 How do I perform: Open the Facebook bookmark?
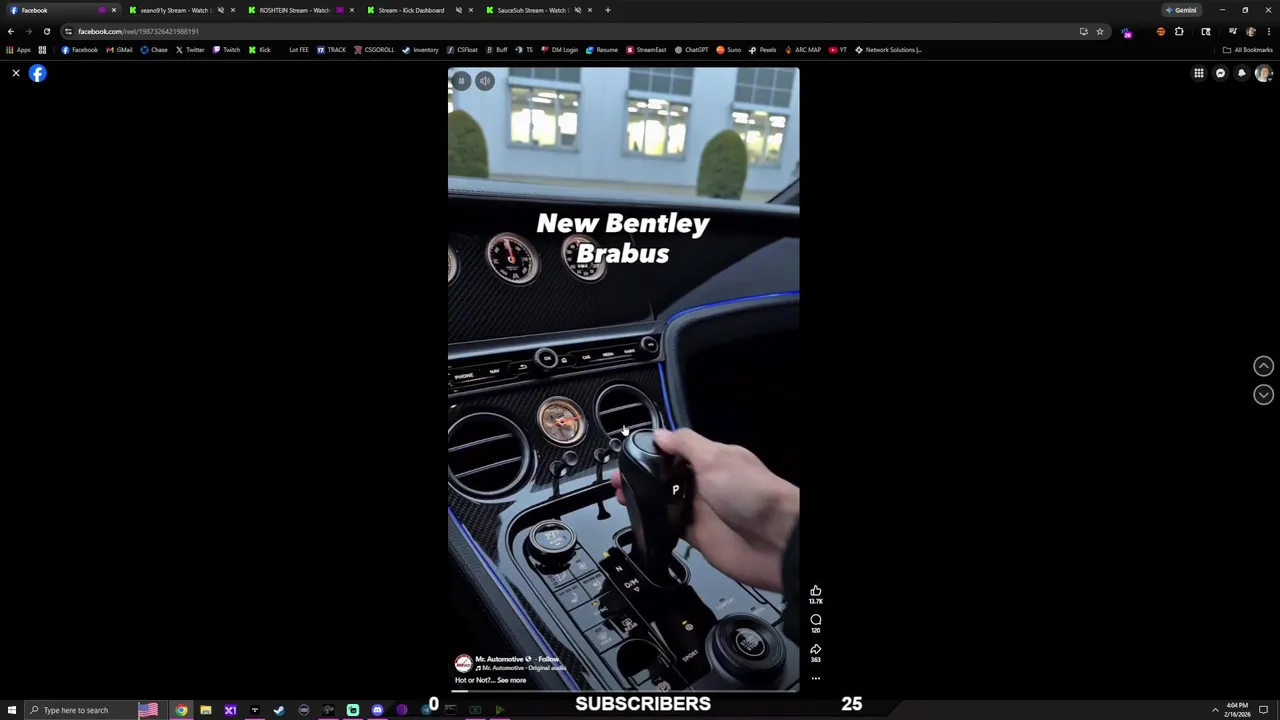coord(80,50)
